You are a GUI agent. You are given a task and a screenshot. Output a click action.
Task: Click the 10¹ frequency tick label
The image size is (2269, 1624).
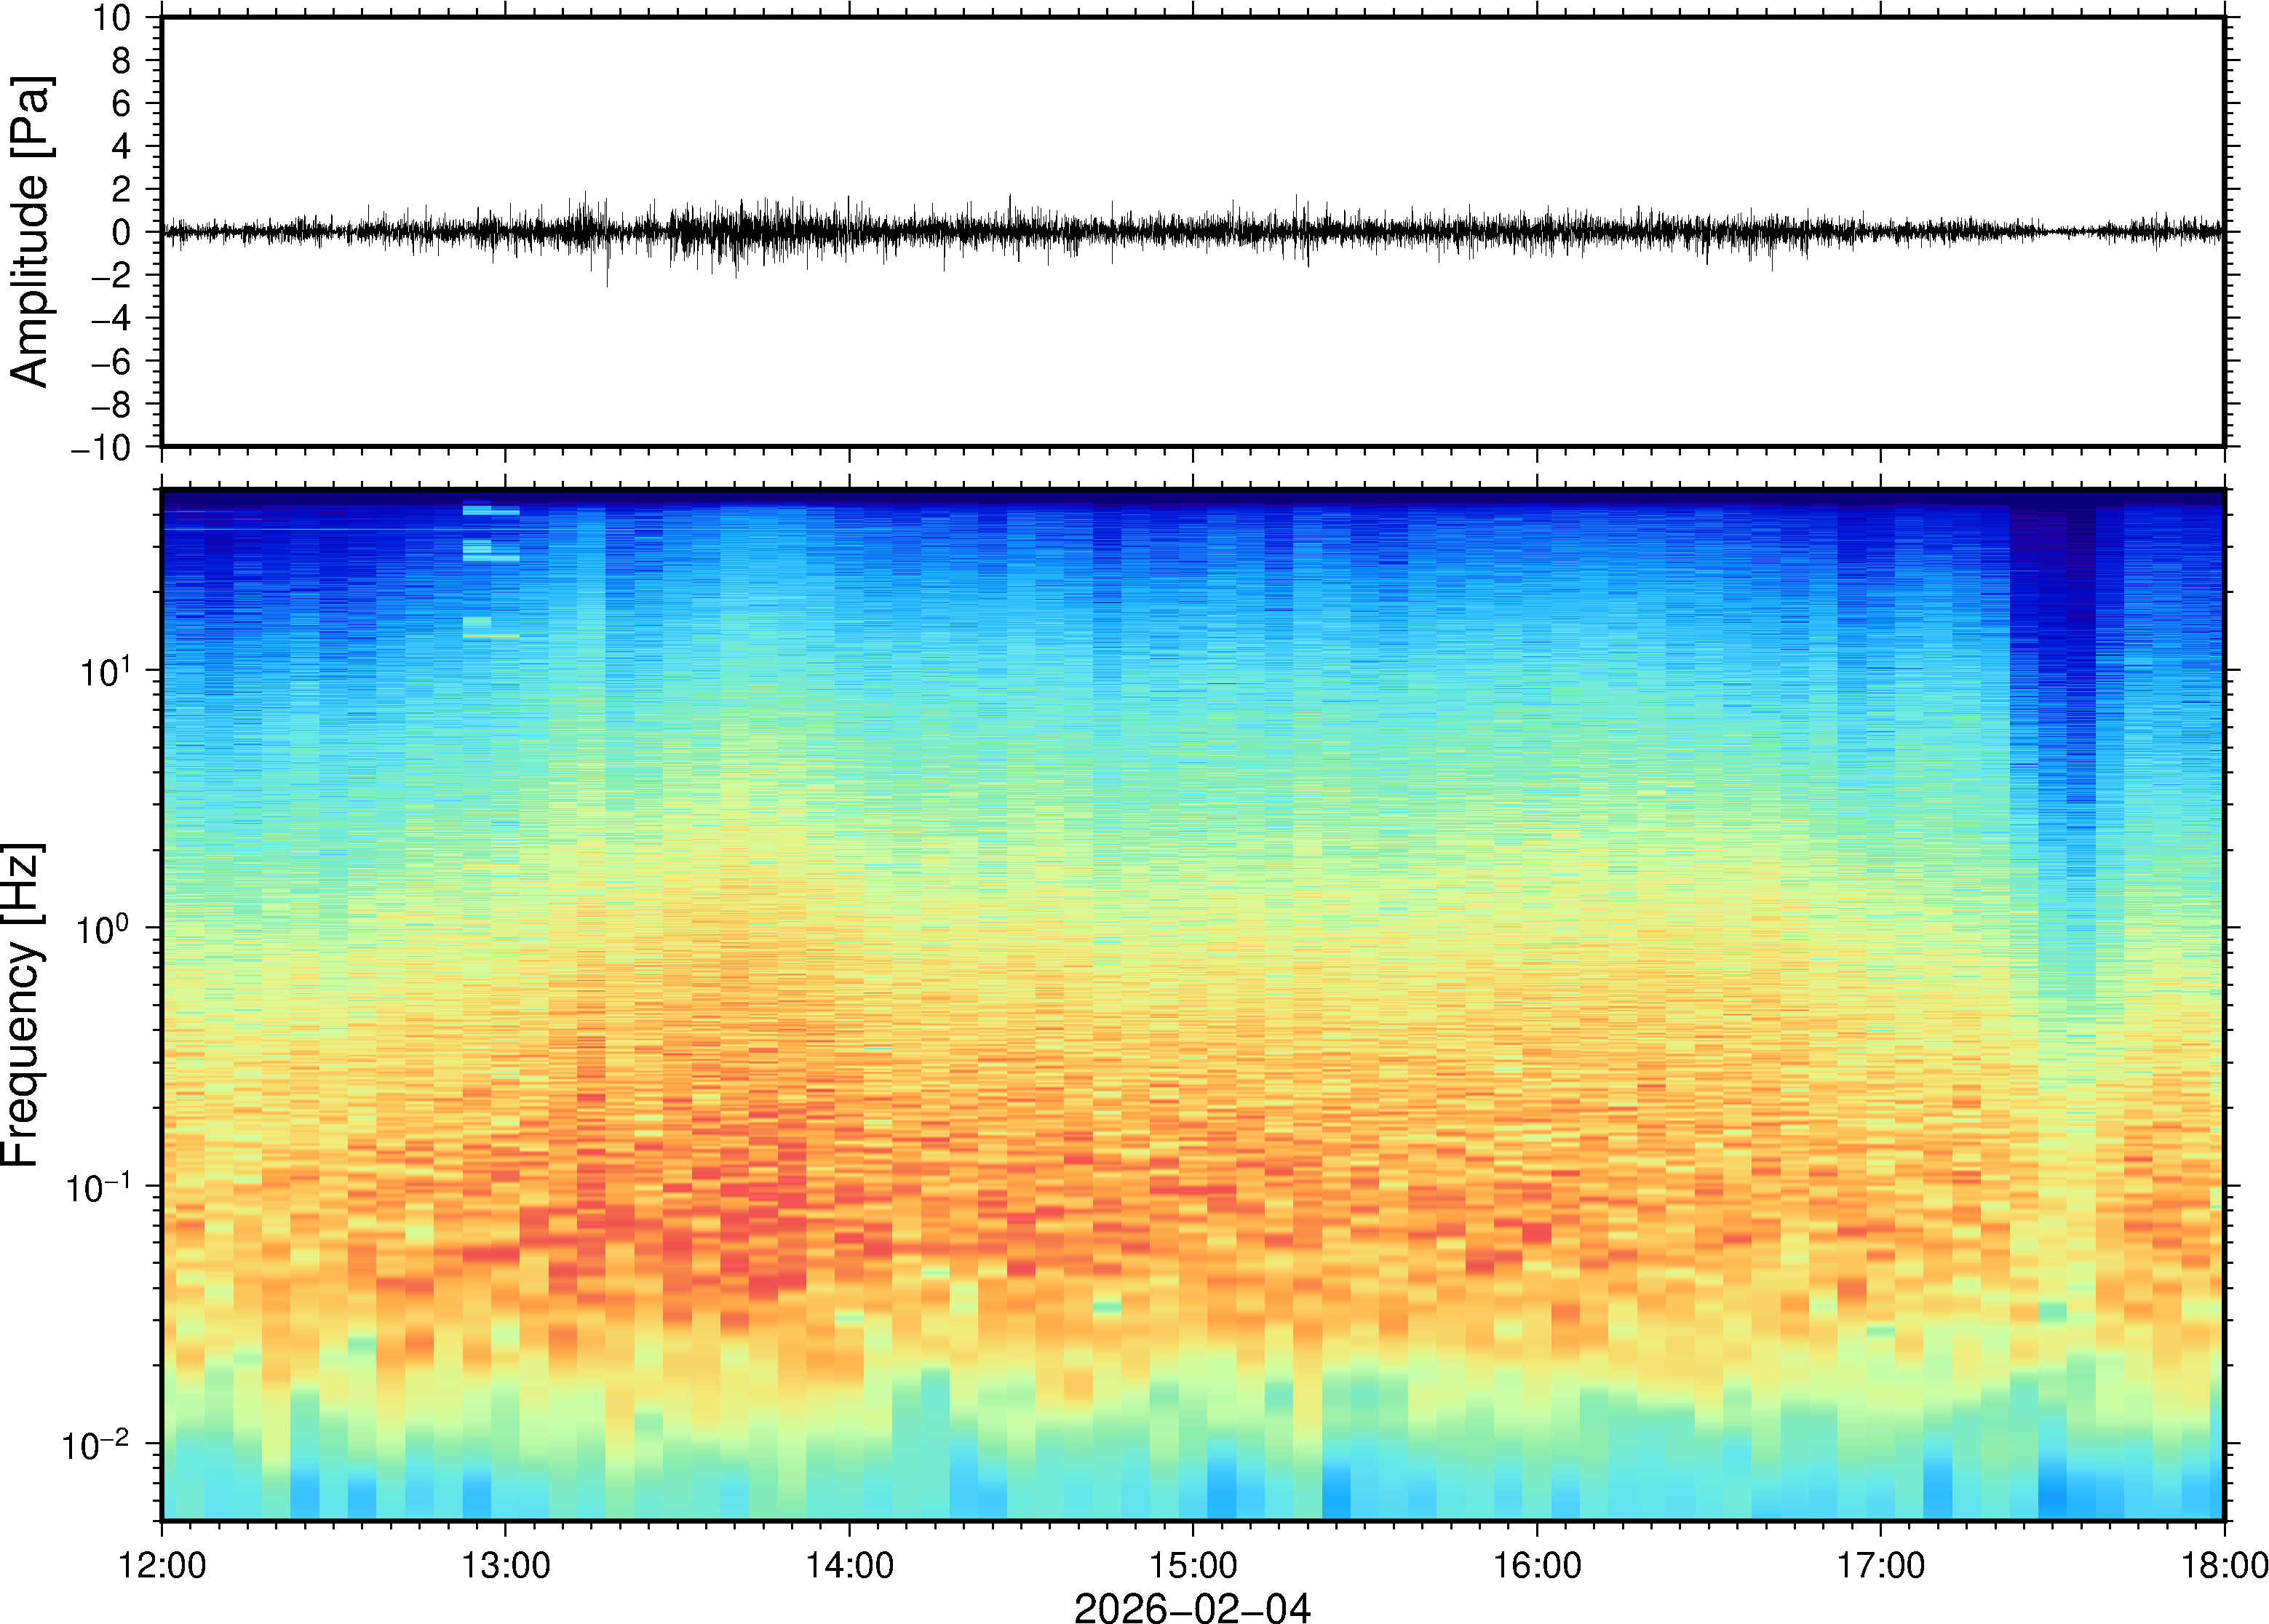[105, 670]
